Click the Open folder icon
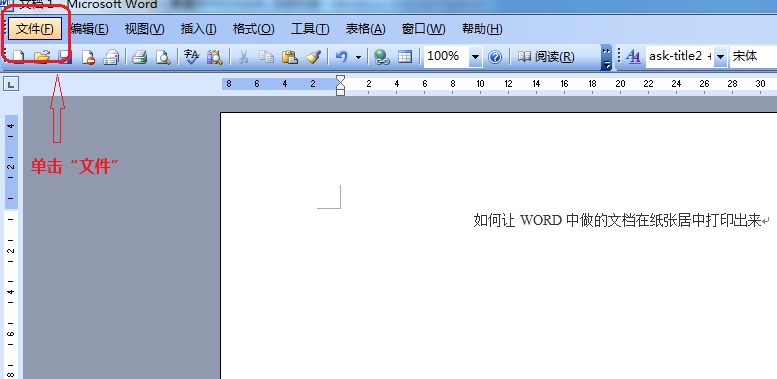 tap(42, 57)
